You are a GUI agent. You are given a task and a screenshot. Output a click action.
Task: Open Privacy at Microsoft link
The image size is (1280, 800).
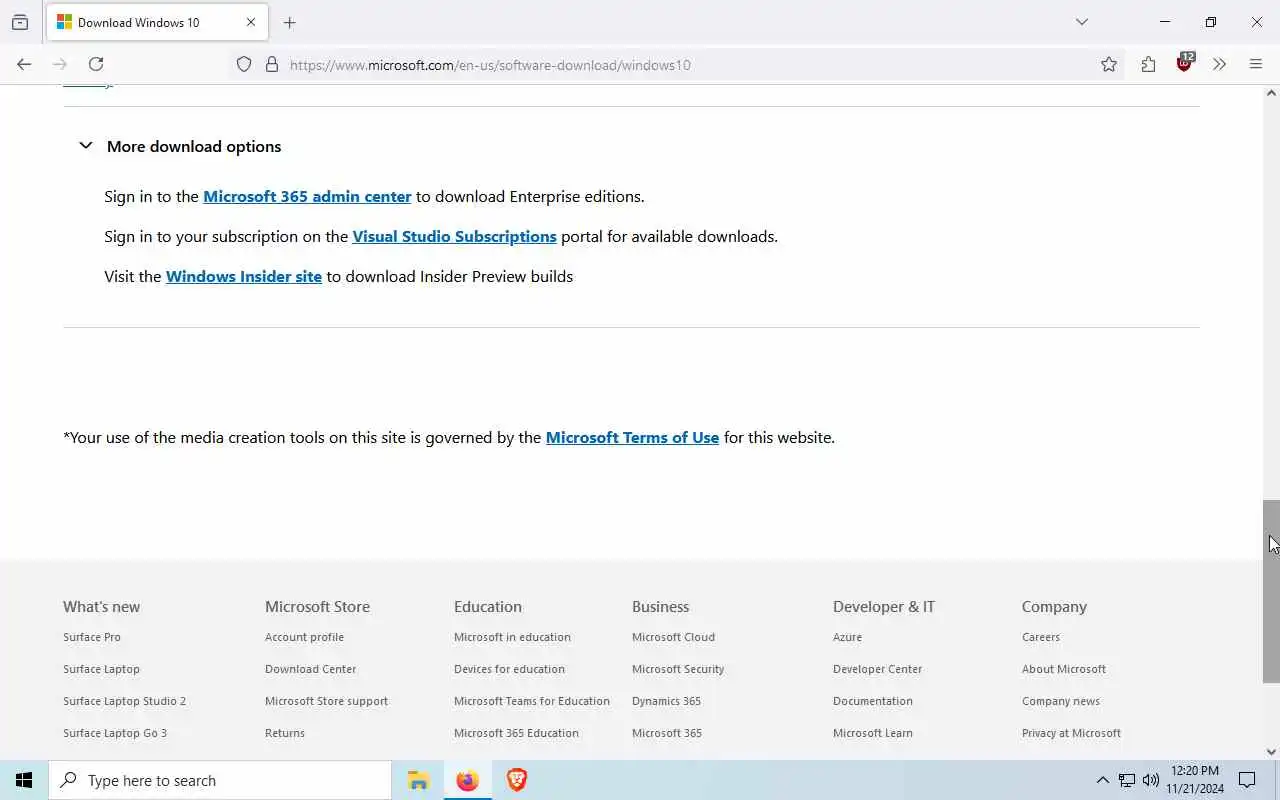coord(1071,733)
